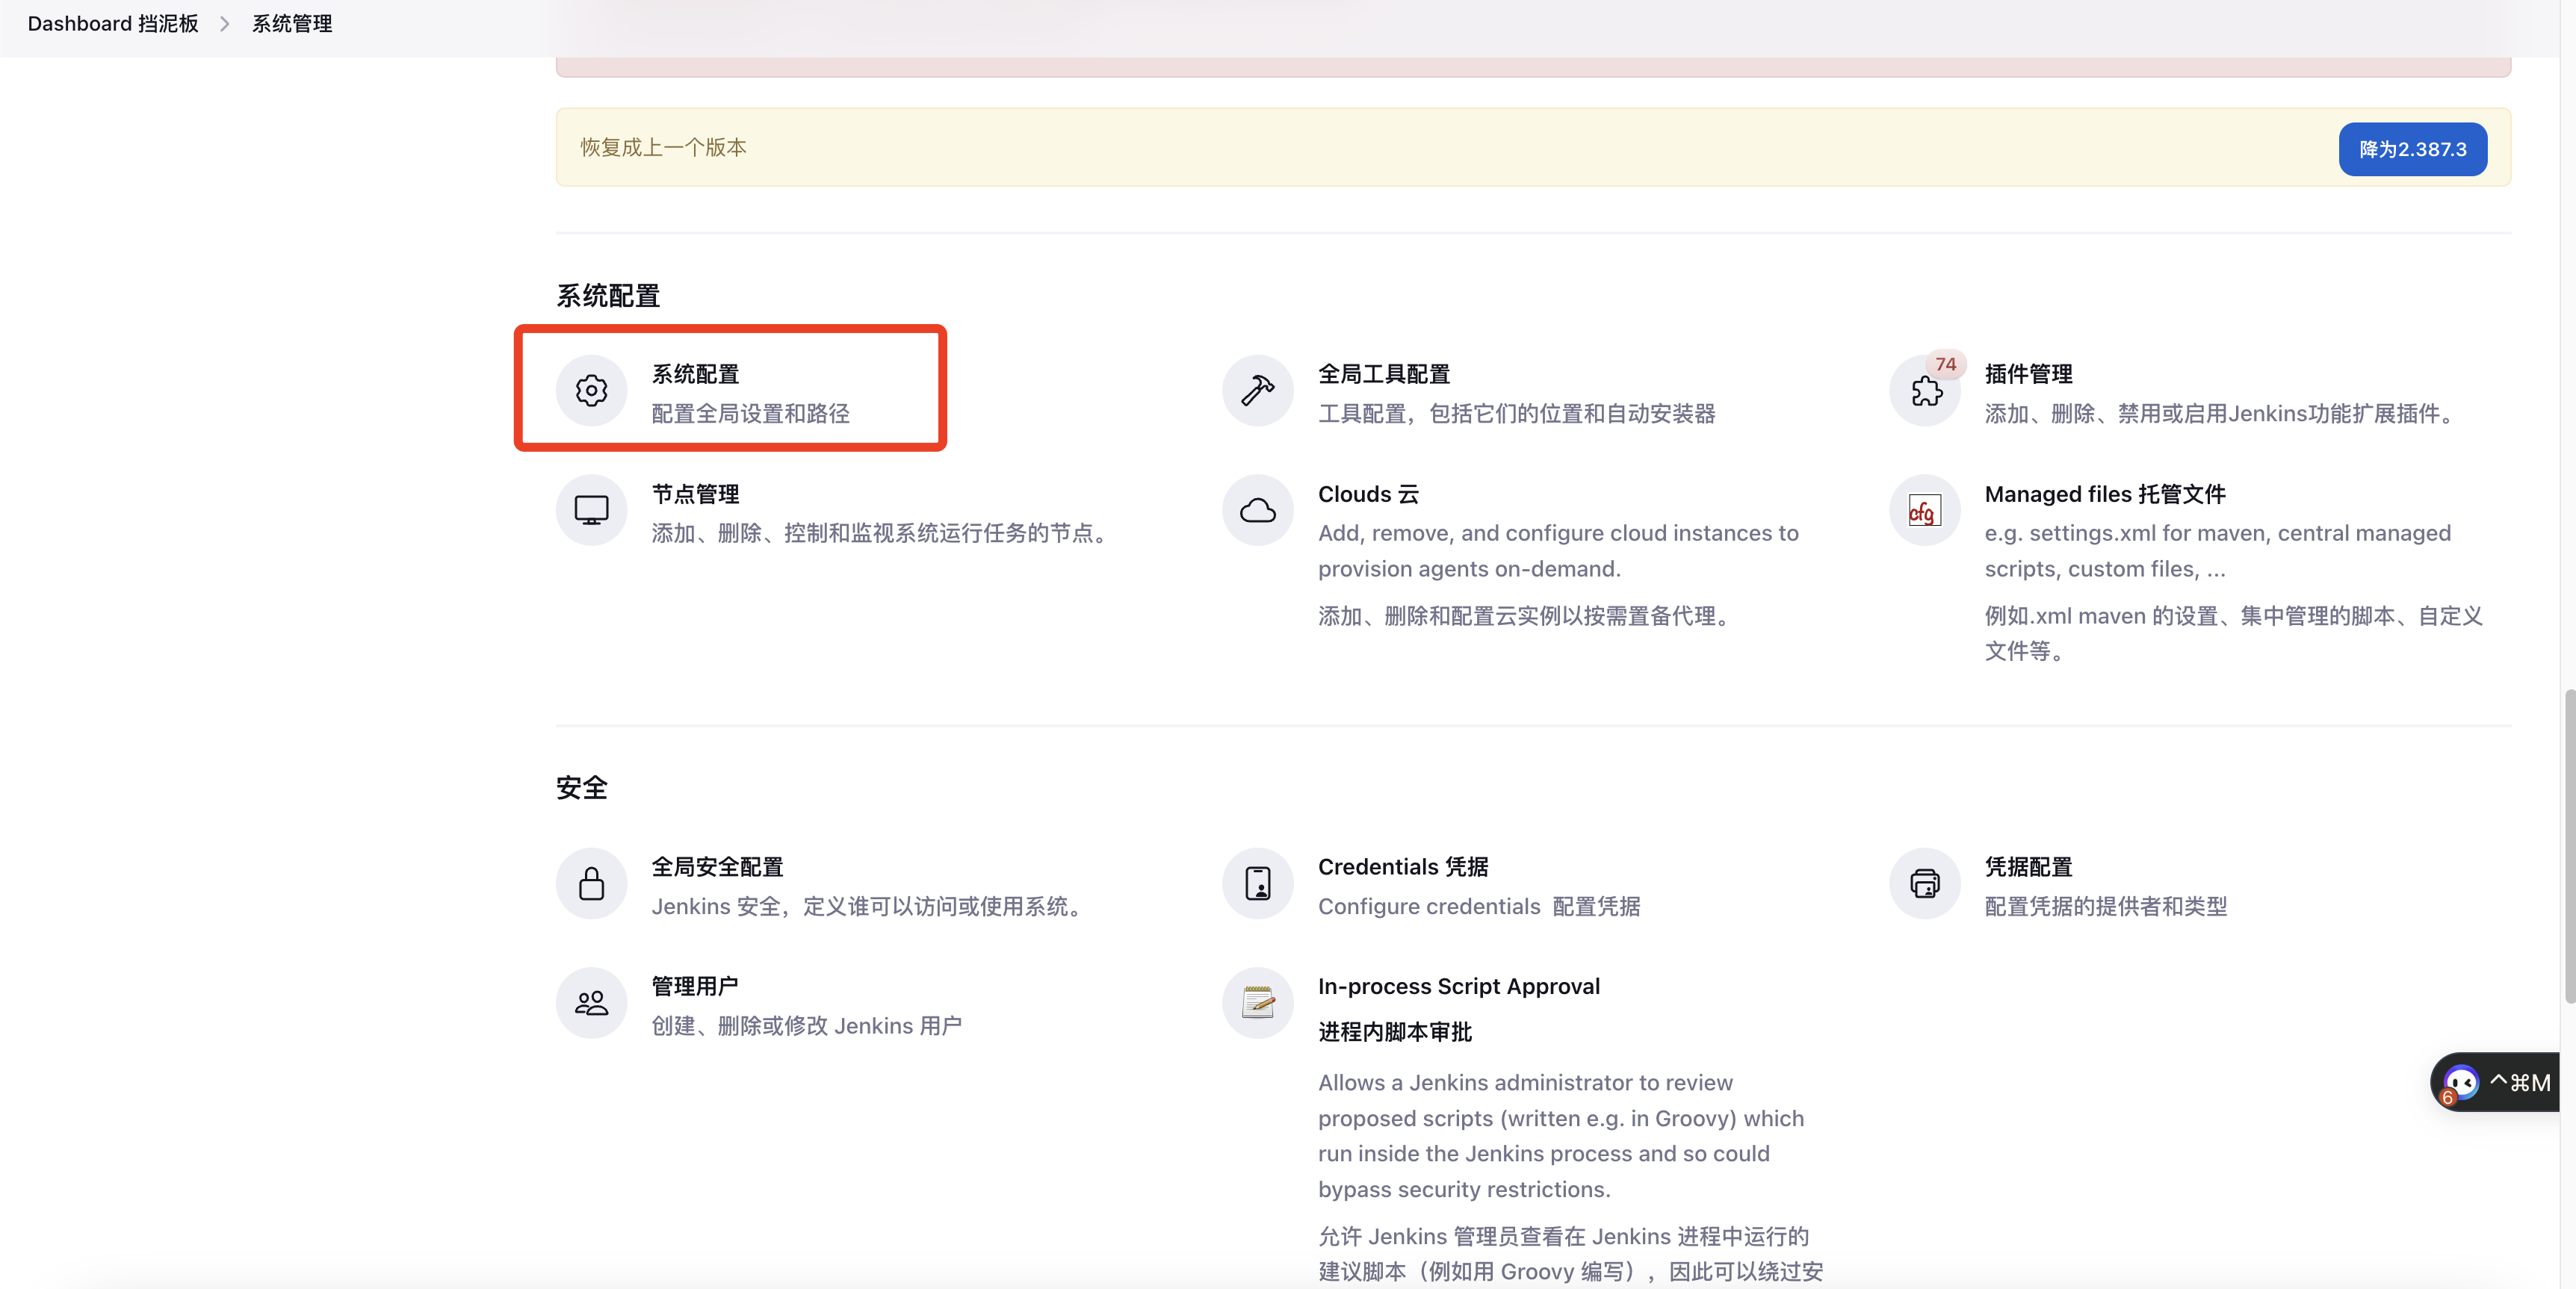The image size is (2576, 1289).
Task: Click the hammer icon for 全局工具配置
Action: point(1257,390)
